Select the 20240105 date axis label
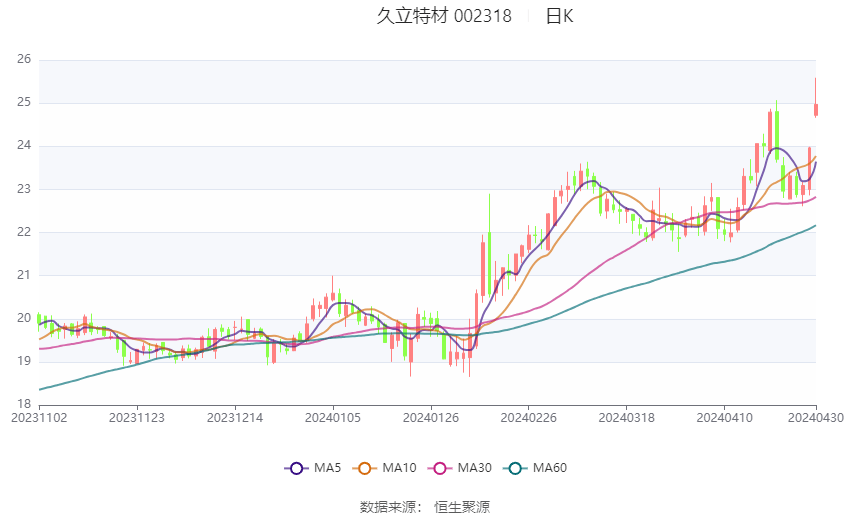This screenshot has height=517, width=850. click(x=333, y=418)
